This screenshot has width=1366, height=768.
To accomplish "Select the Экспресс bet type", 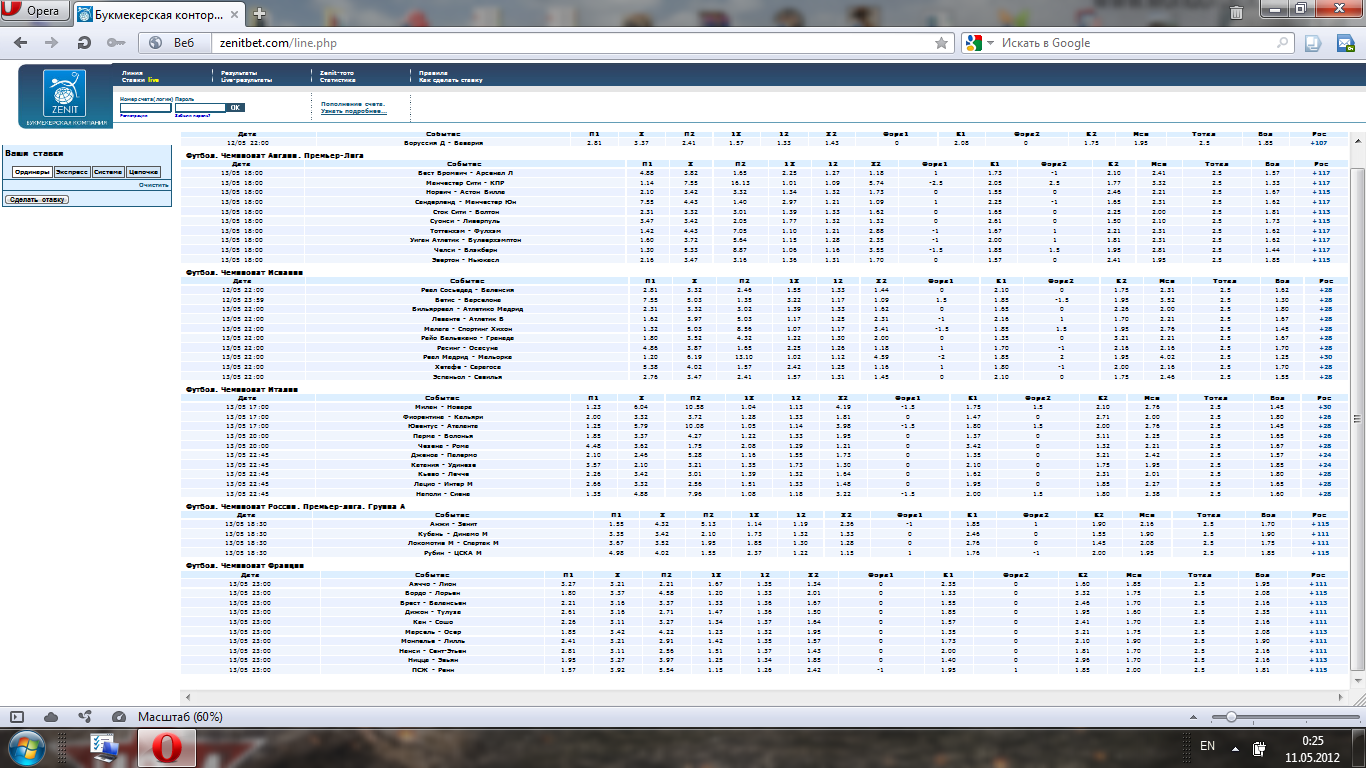I will pos(71,172).
